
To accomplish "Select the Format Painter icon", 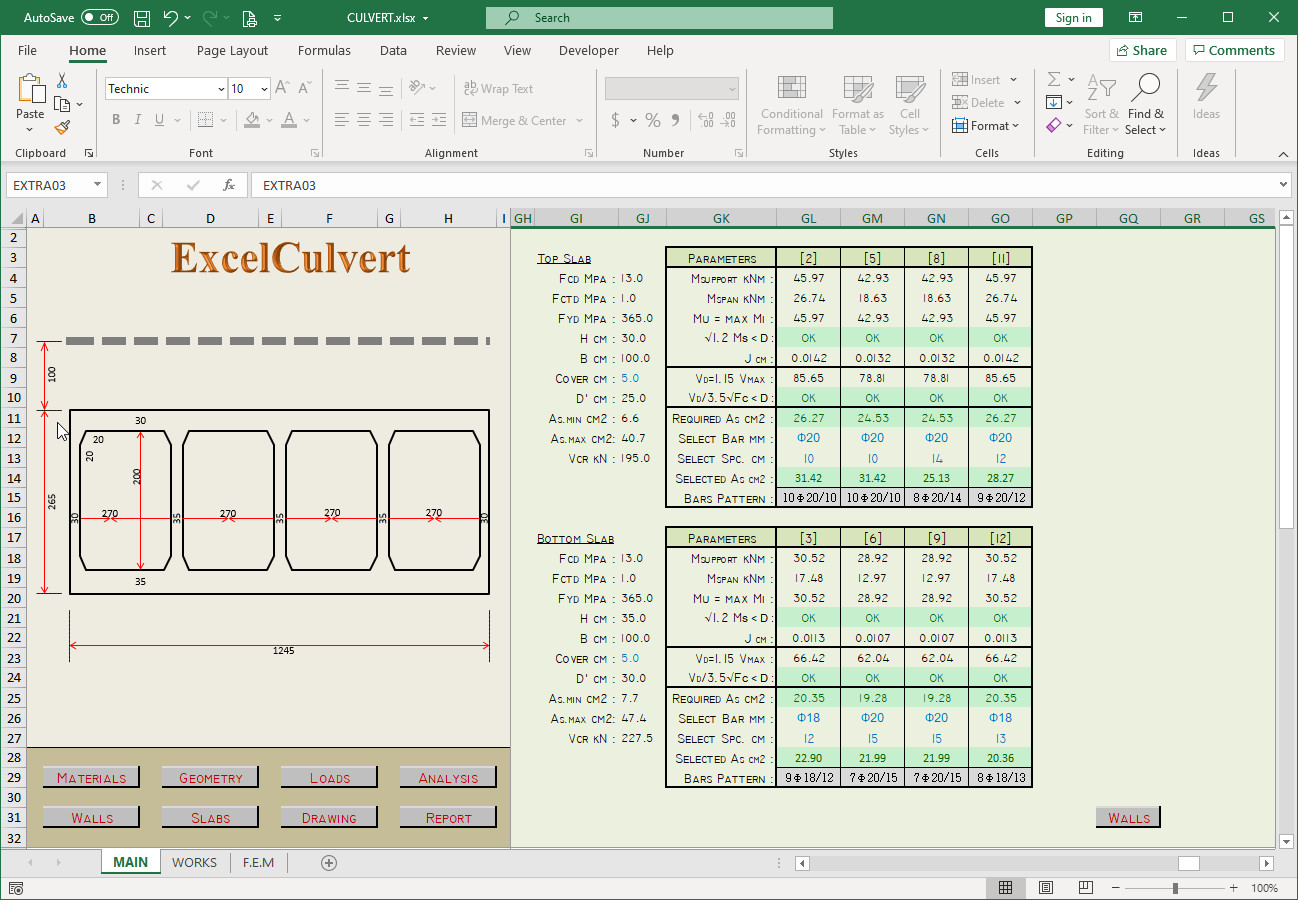I will point(60,126).
